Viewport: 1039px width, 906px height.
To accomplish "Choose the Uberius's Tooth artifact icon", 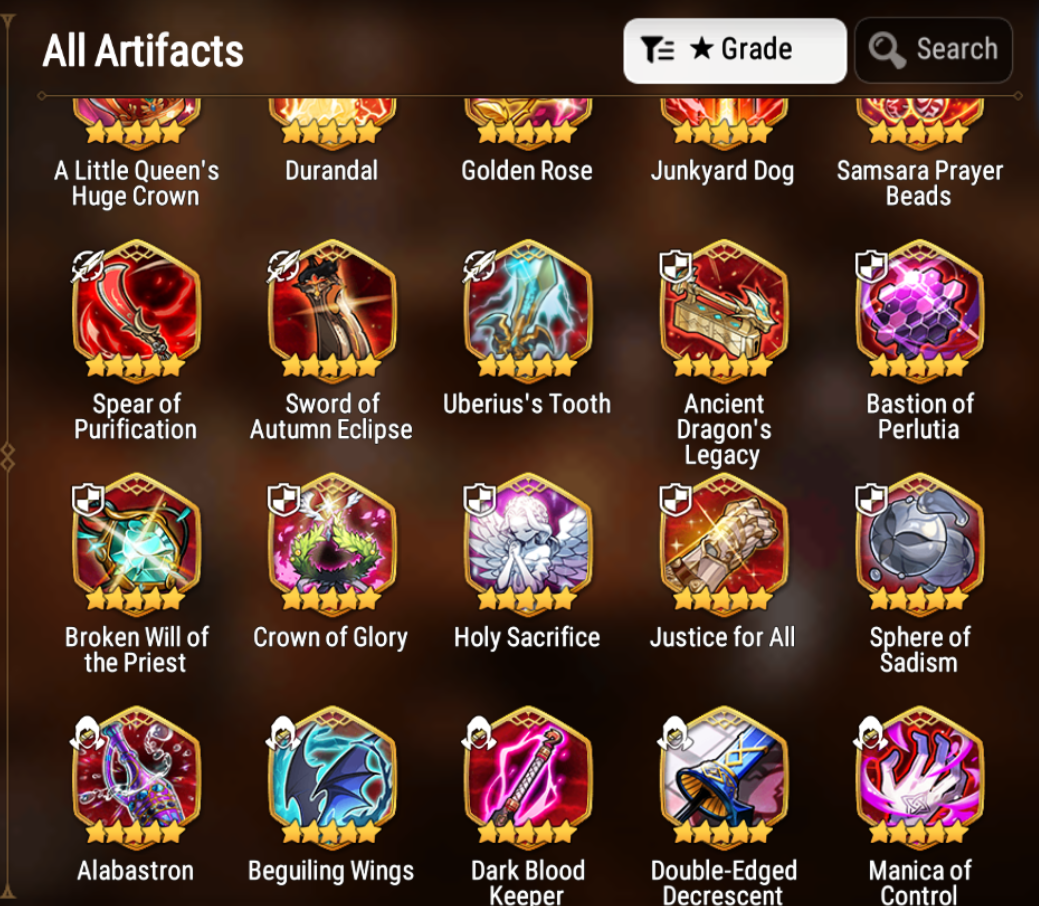I will pos(527,311).
